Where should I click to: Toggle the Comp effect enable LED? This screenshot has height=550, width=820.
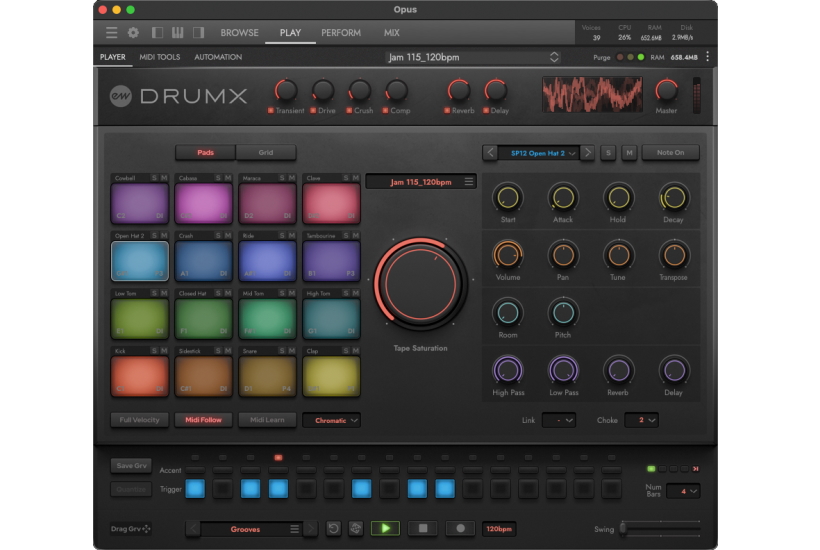(385, 110)
